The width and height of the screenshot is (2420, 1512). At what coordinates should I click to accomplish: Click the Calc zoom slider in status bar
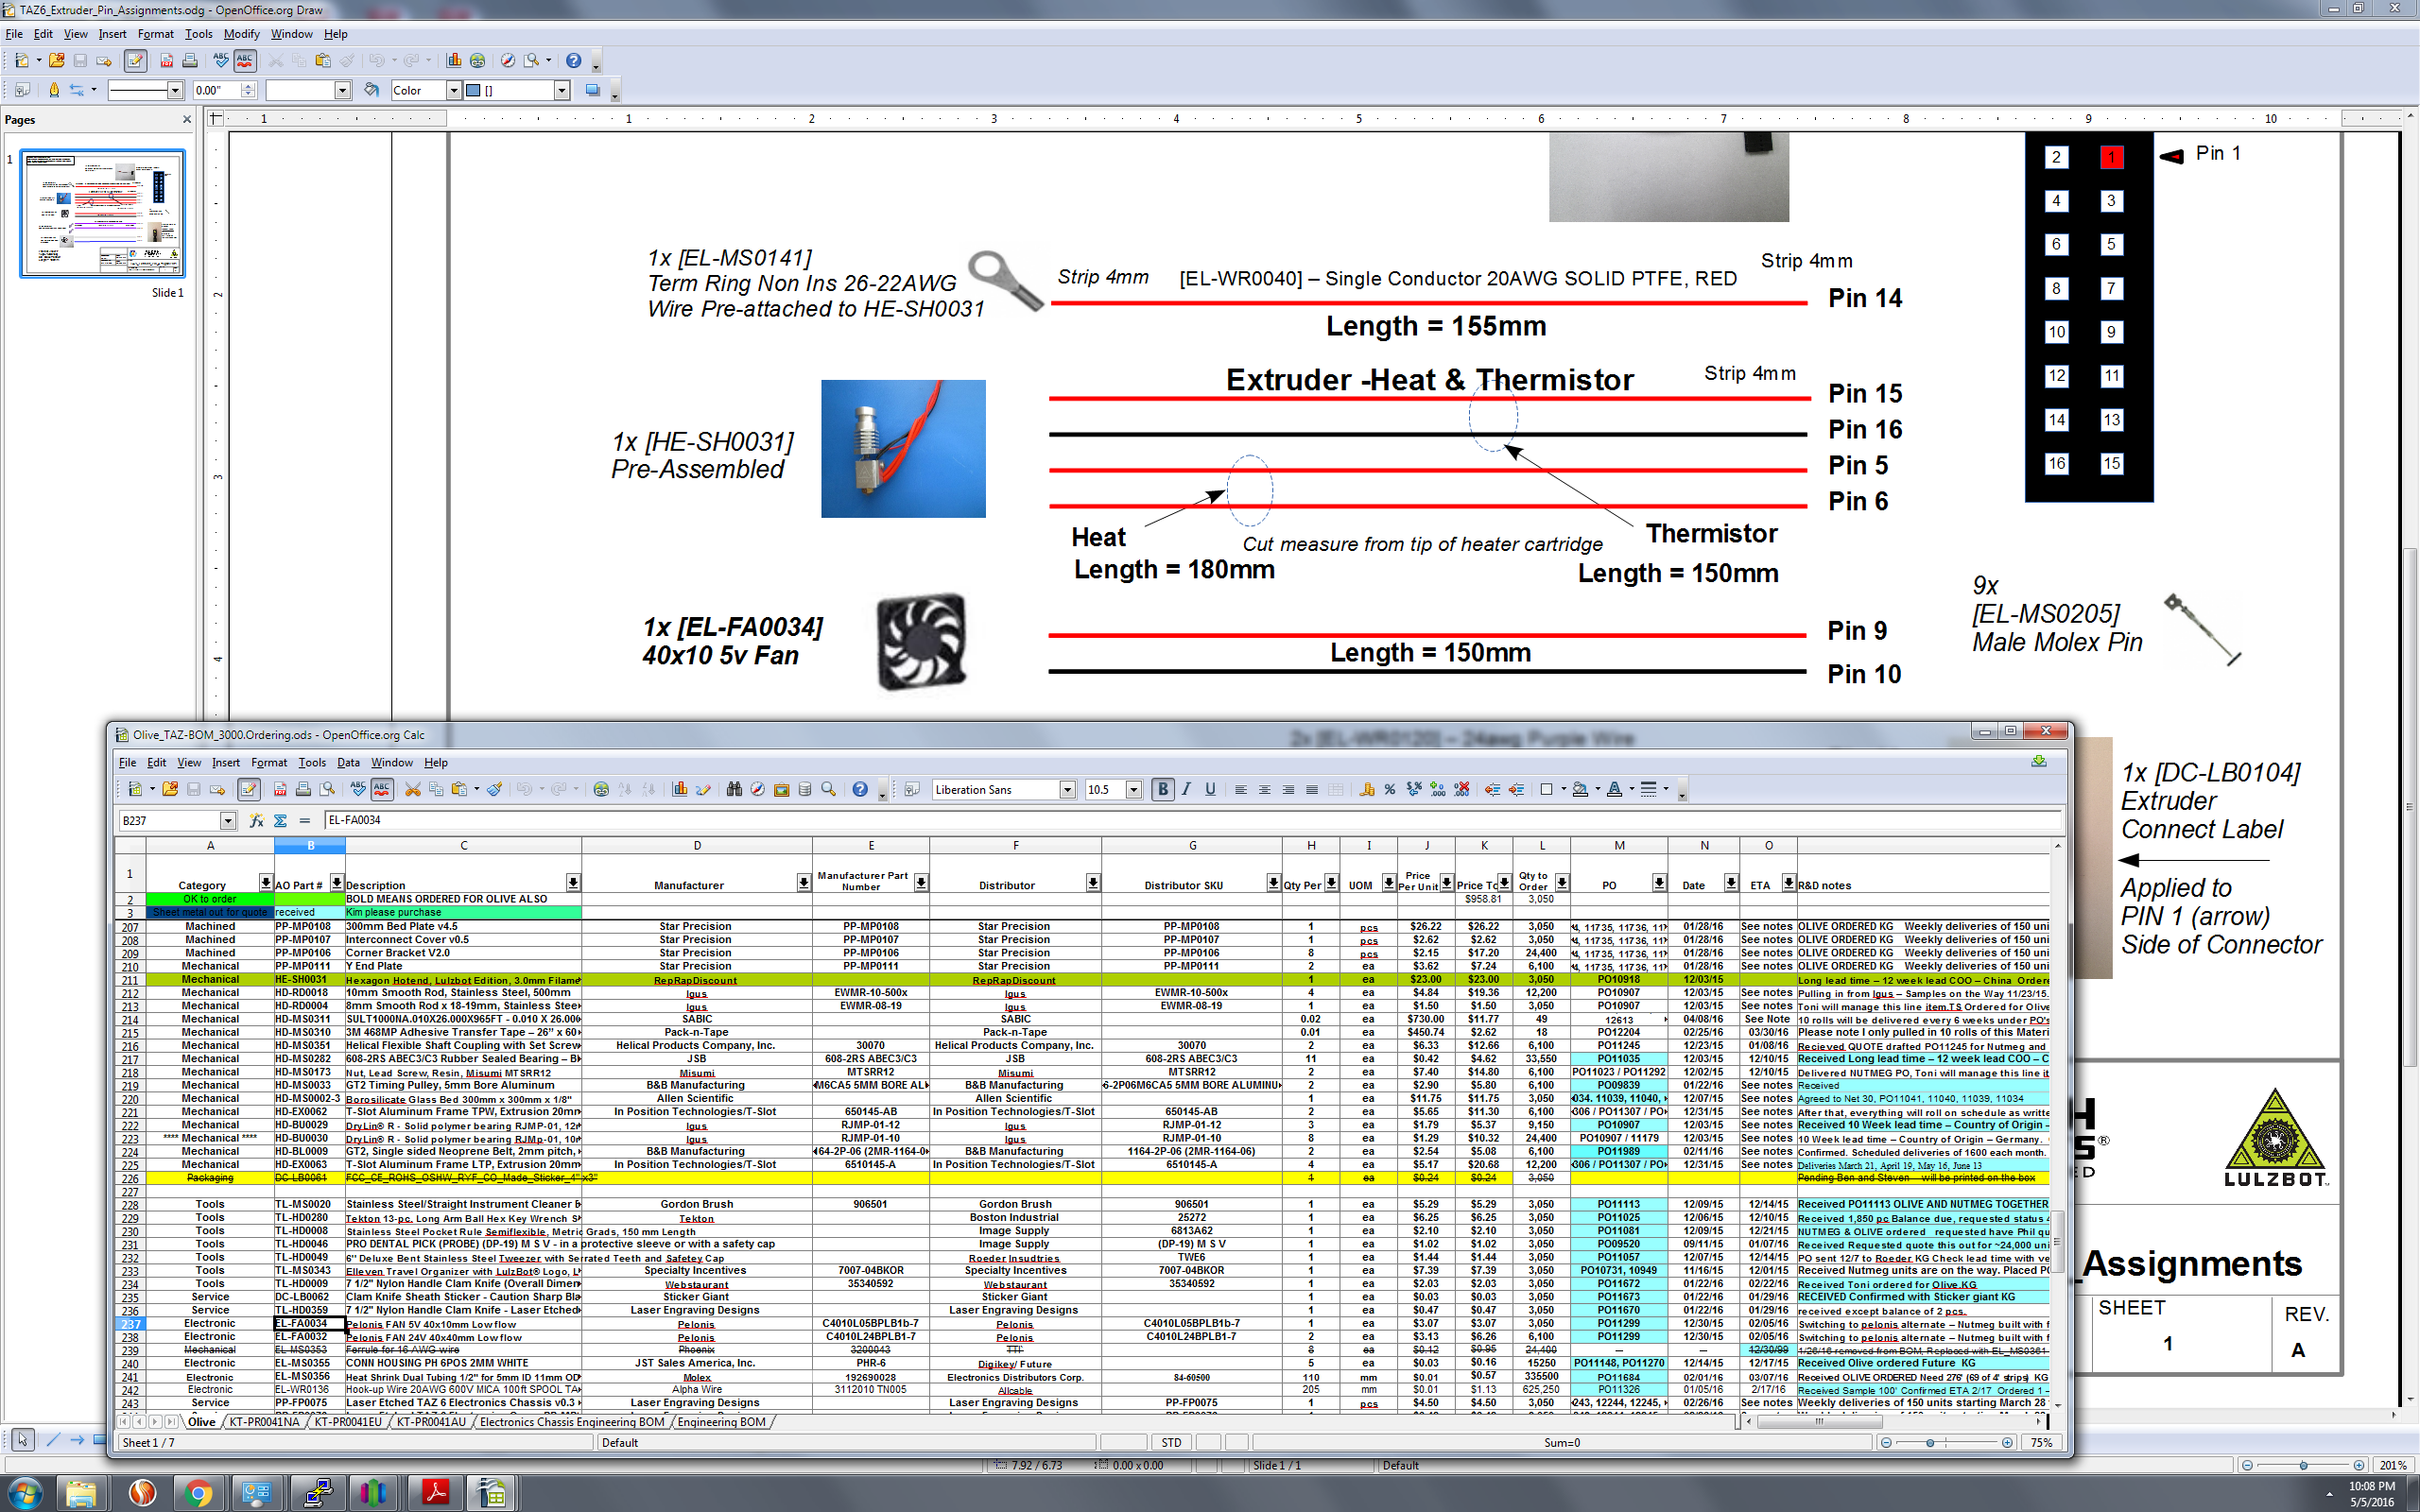1945,1443
